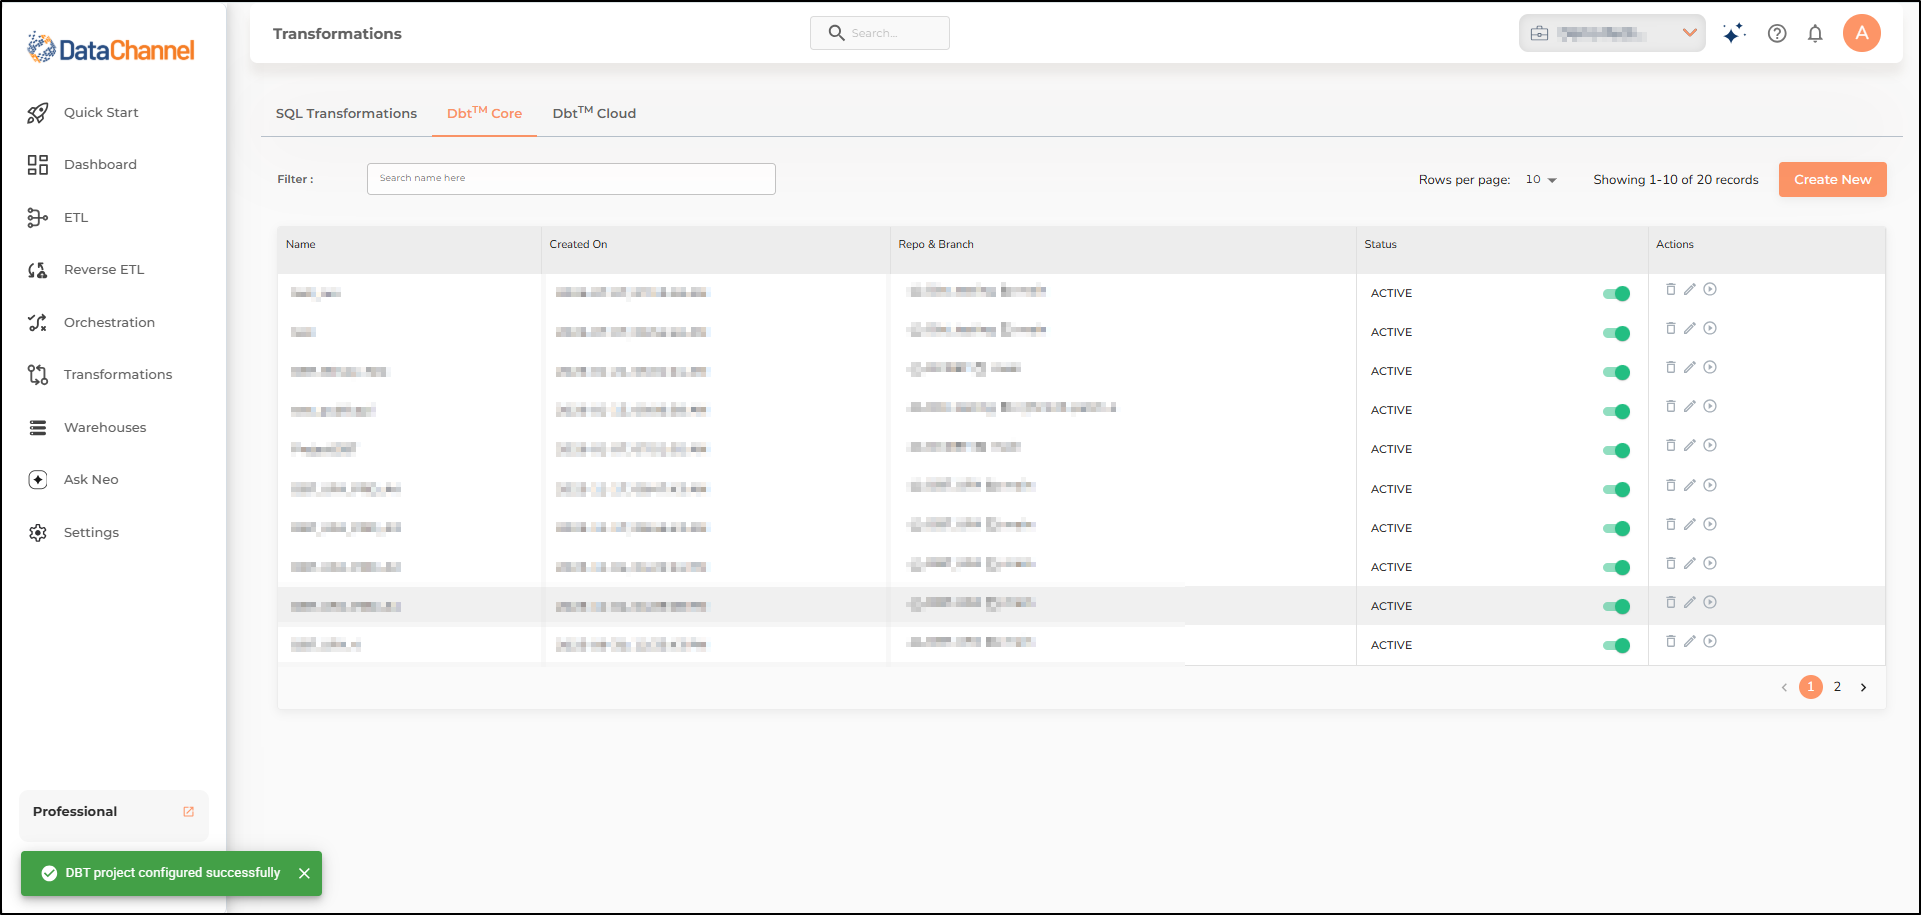Edit the sixth row's project

pos(1690,485)
